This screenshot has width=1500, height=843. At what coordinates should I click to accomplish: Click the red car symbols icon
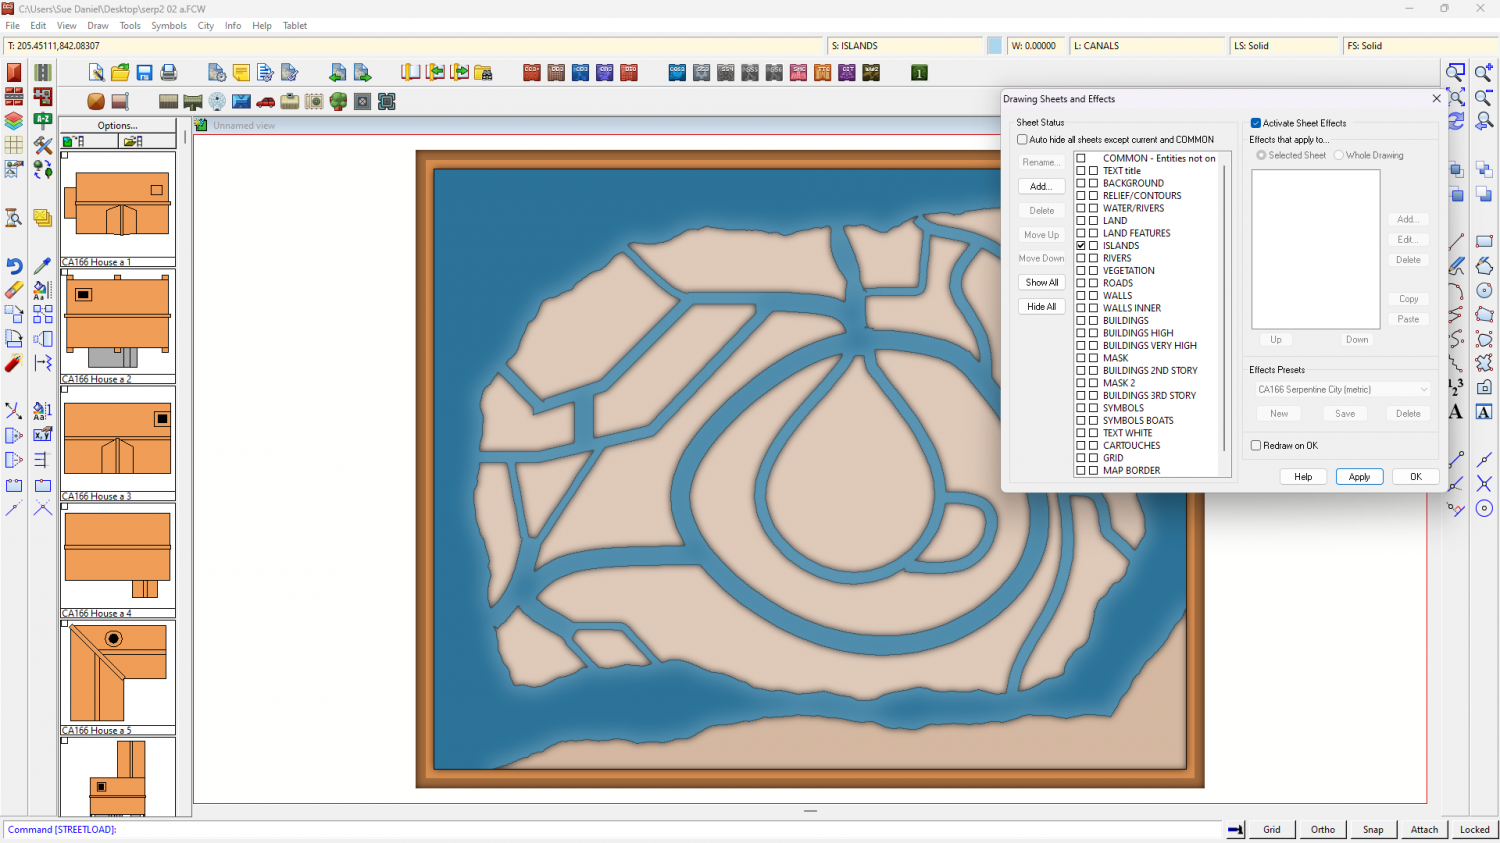pos(265,101)
